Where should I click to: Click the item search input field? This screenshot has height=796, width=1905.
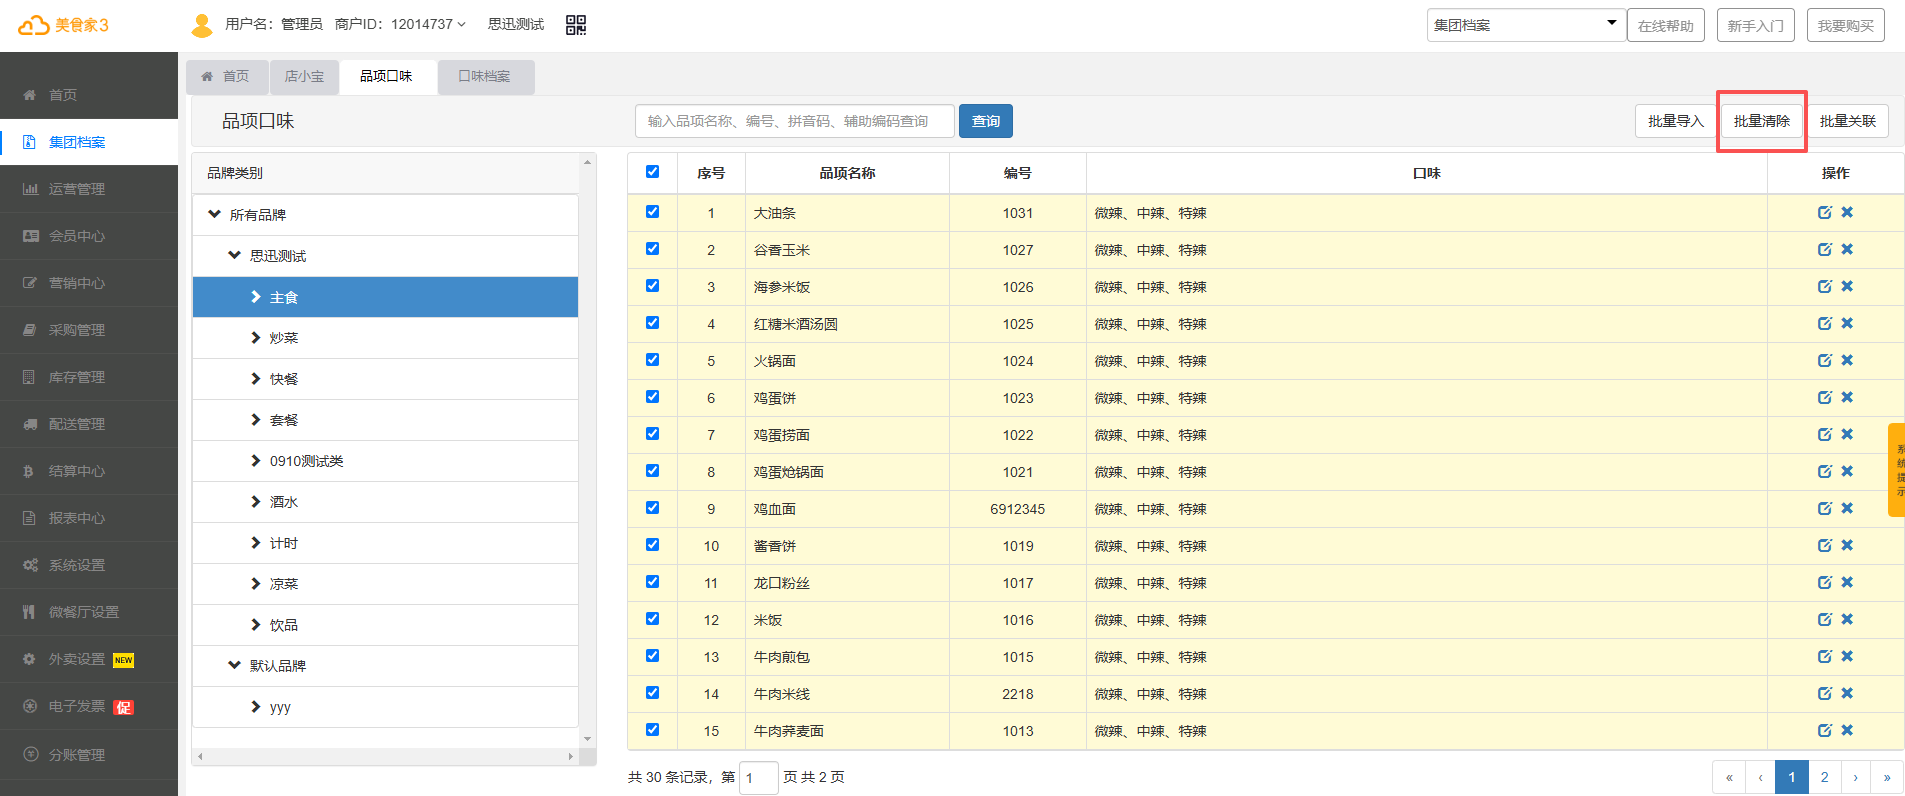(x=794, y=121)
